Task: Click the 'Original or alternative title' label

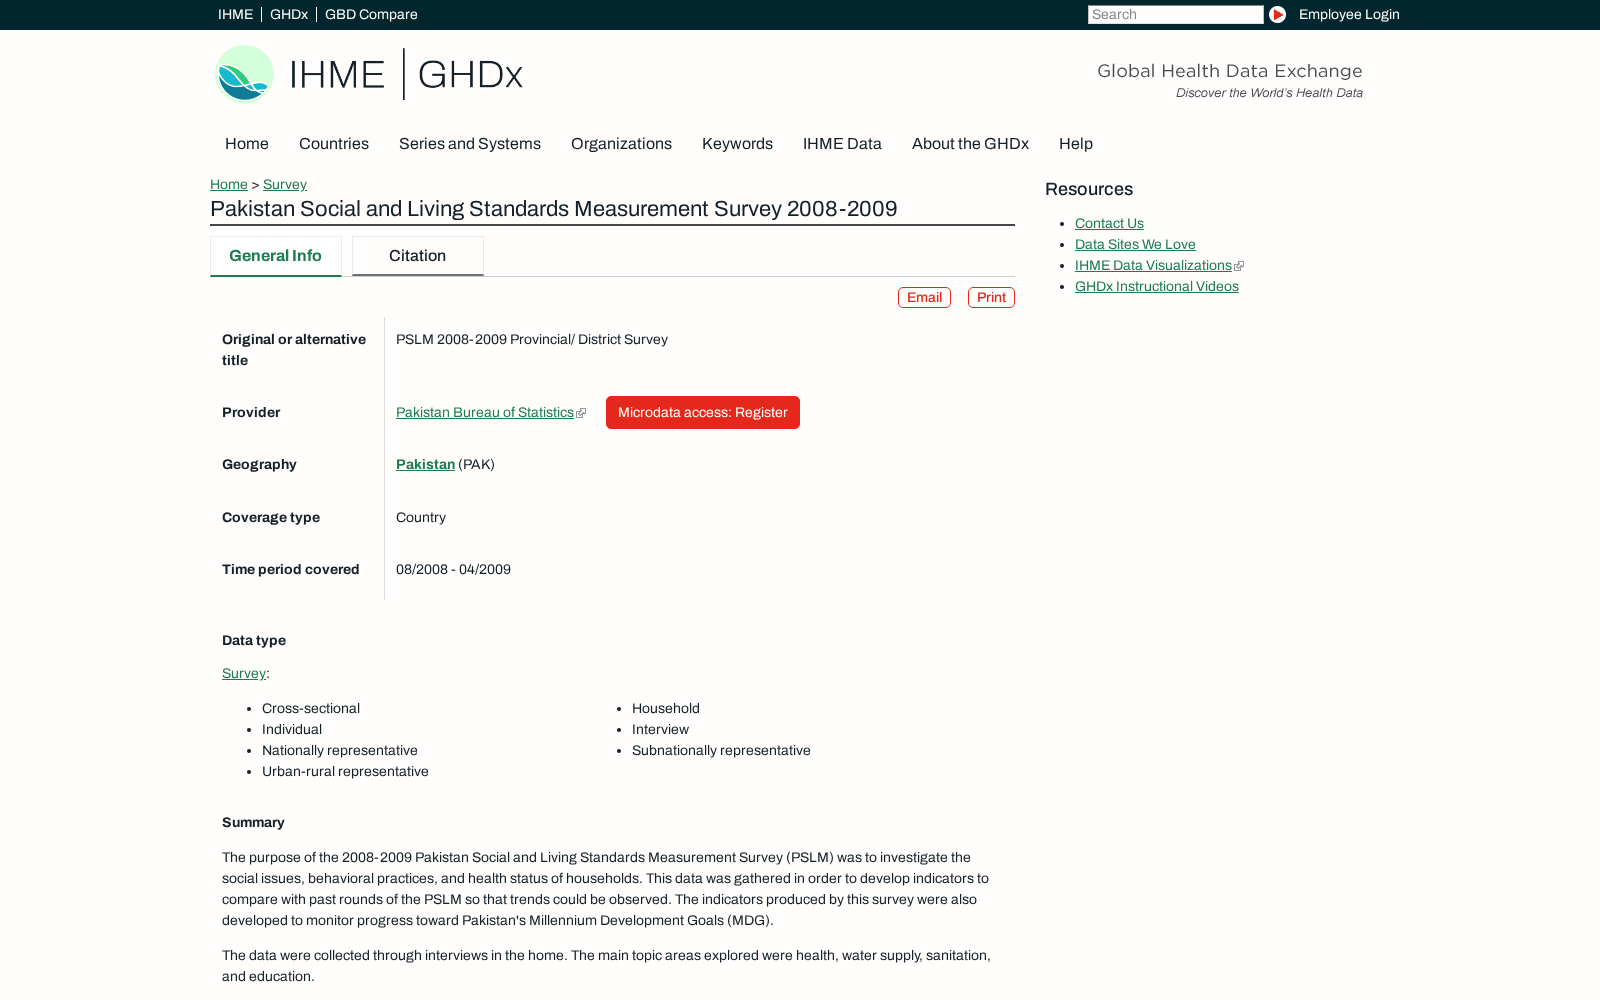Action: (x=294, y=350)
